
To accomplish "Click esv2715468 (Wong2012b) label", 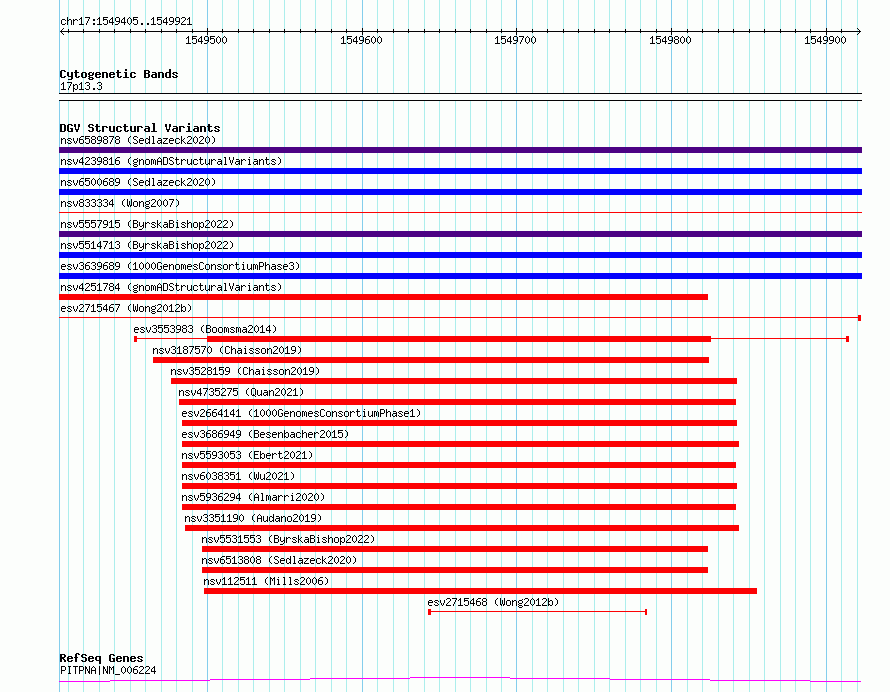I will pos(493,602).
